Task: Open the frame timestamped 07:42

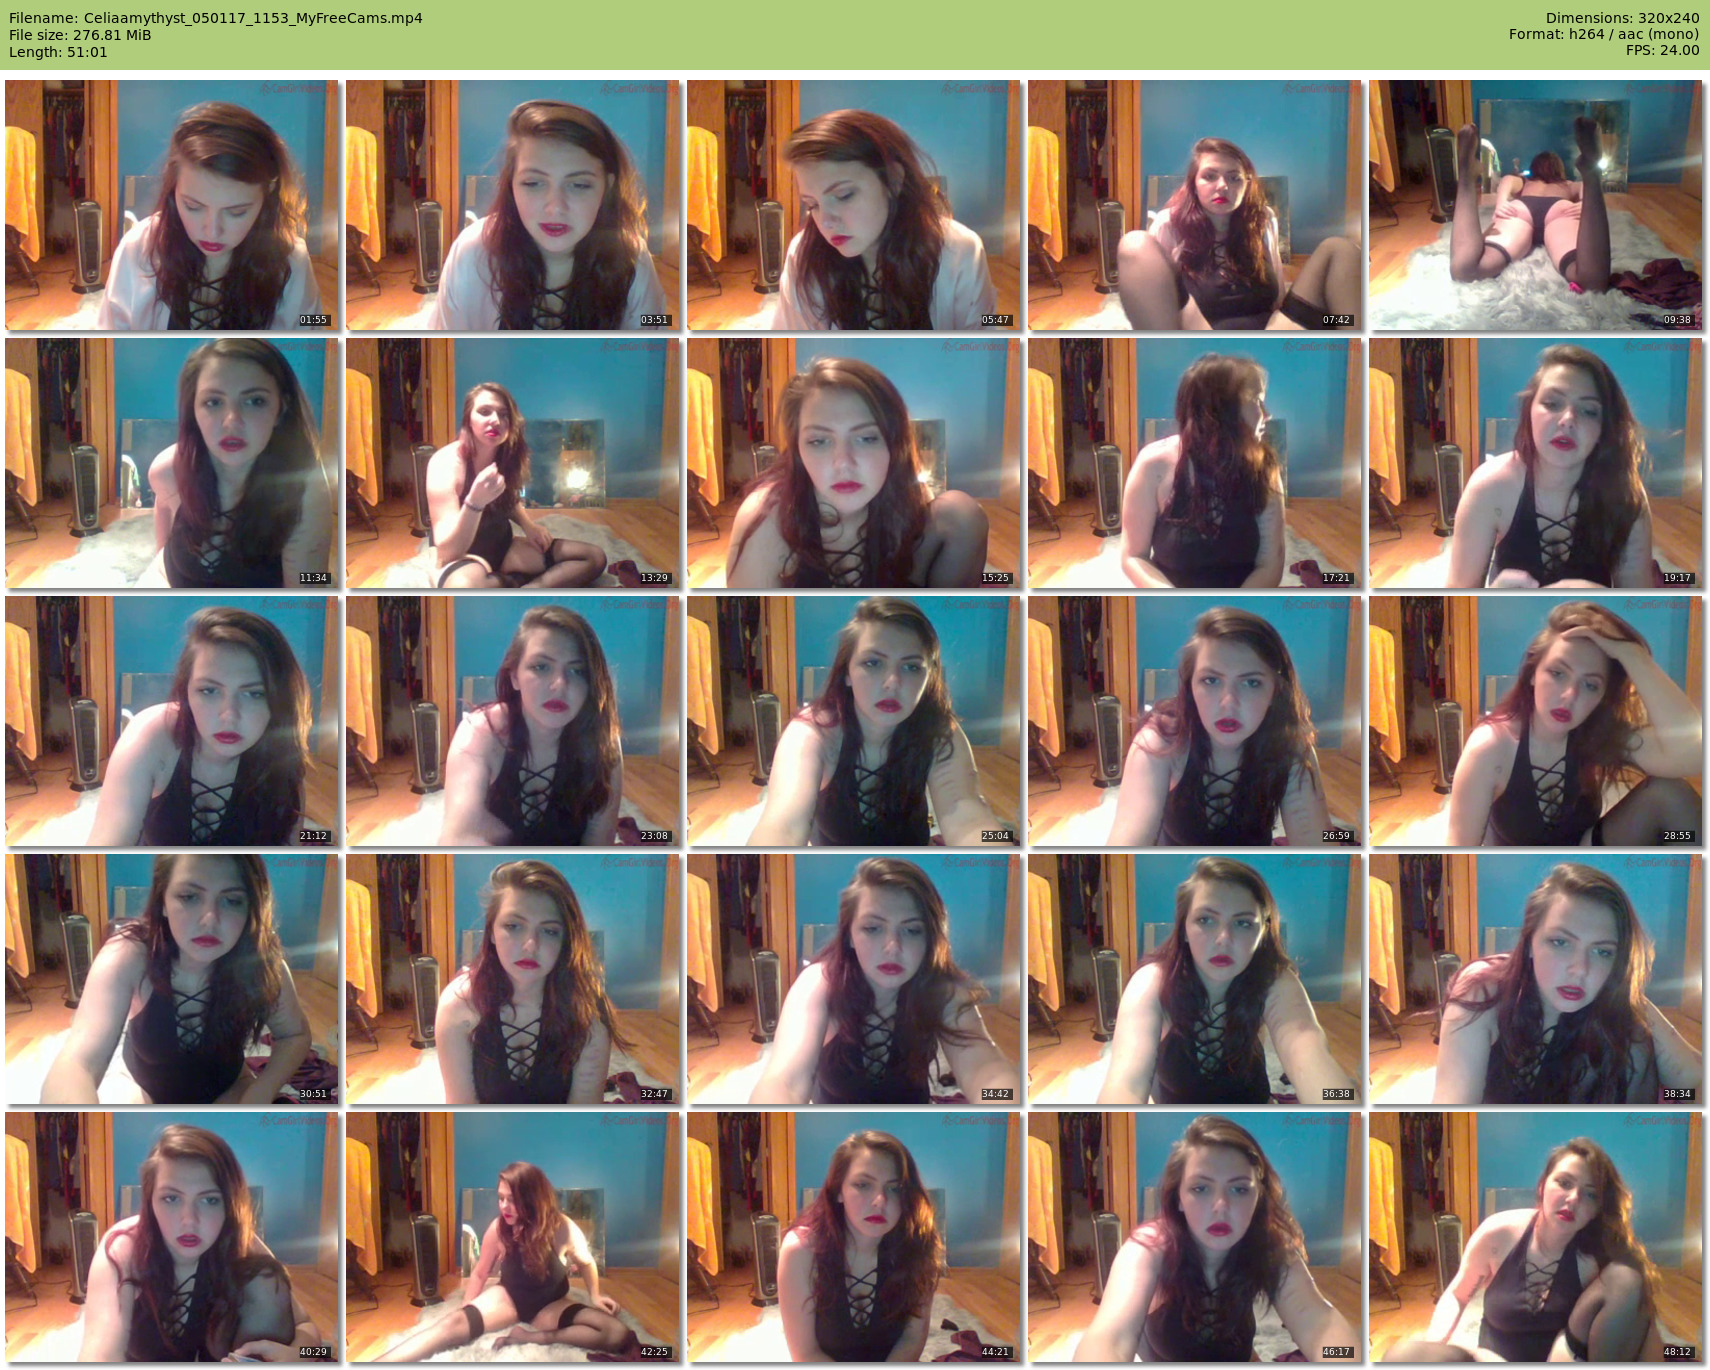Action: click(1195, 205)
